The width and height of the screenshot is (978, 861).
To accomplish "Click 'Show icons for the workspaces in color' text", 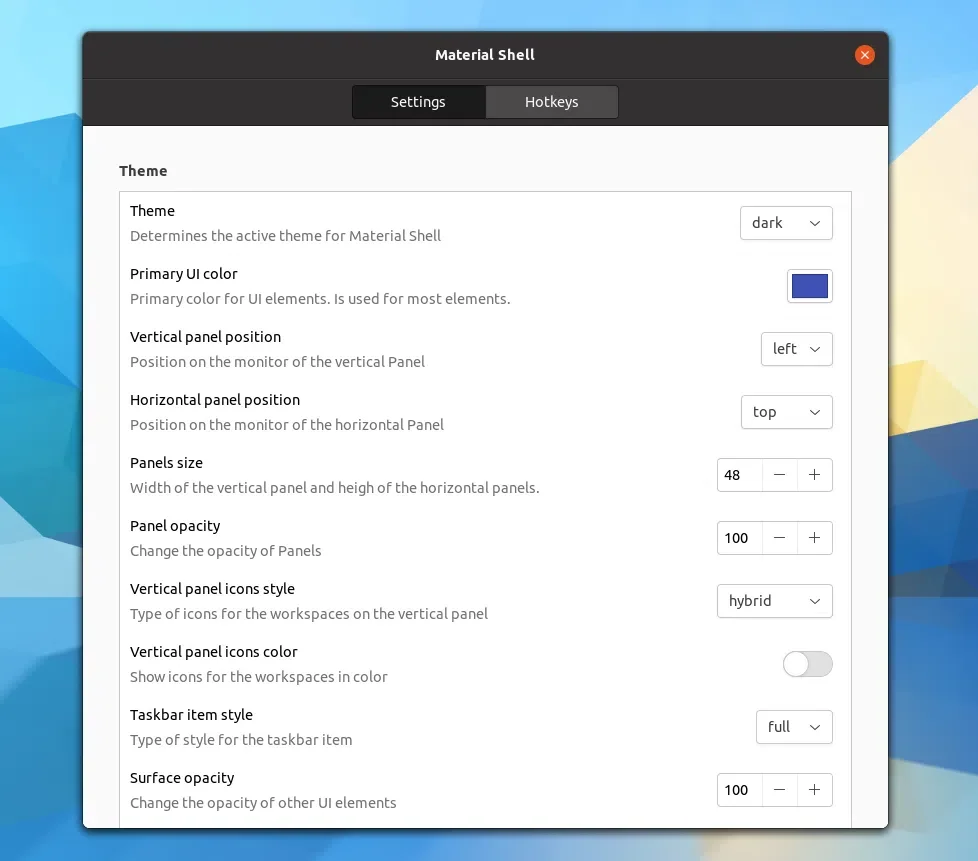I will tap(258, 677).
